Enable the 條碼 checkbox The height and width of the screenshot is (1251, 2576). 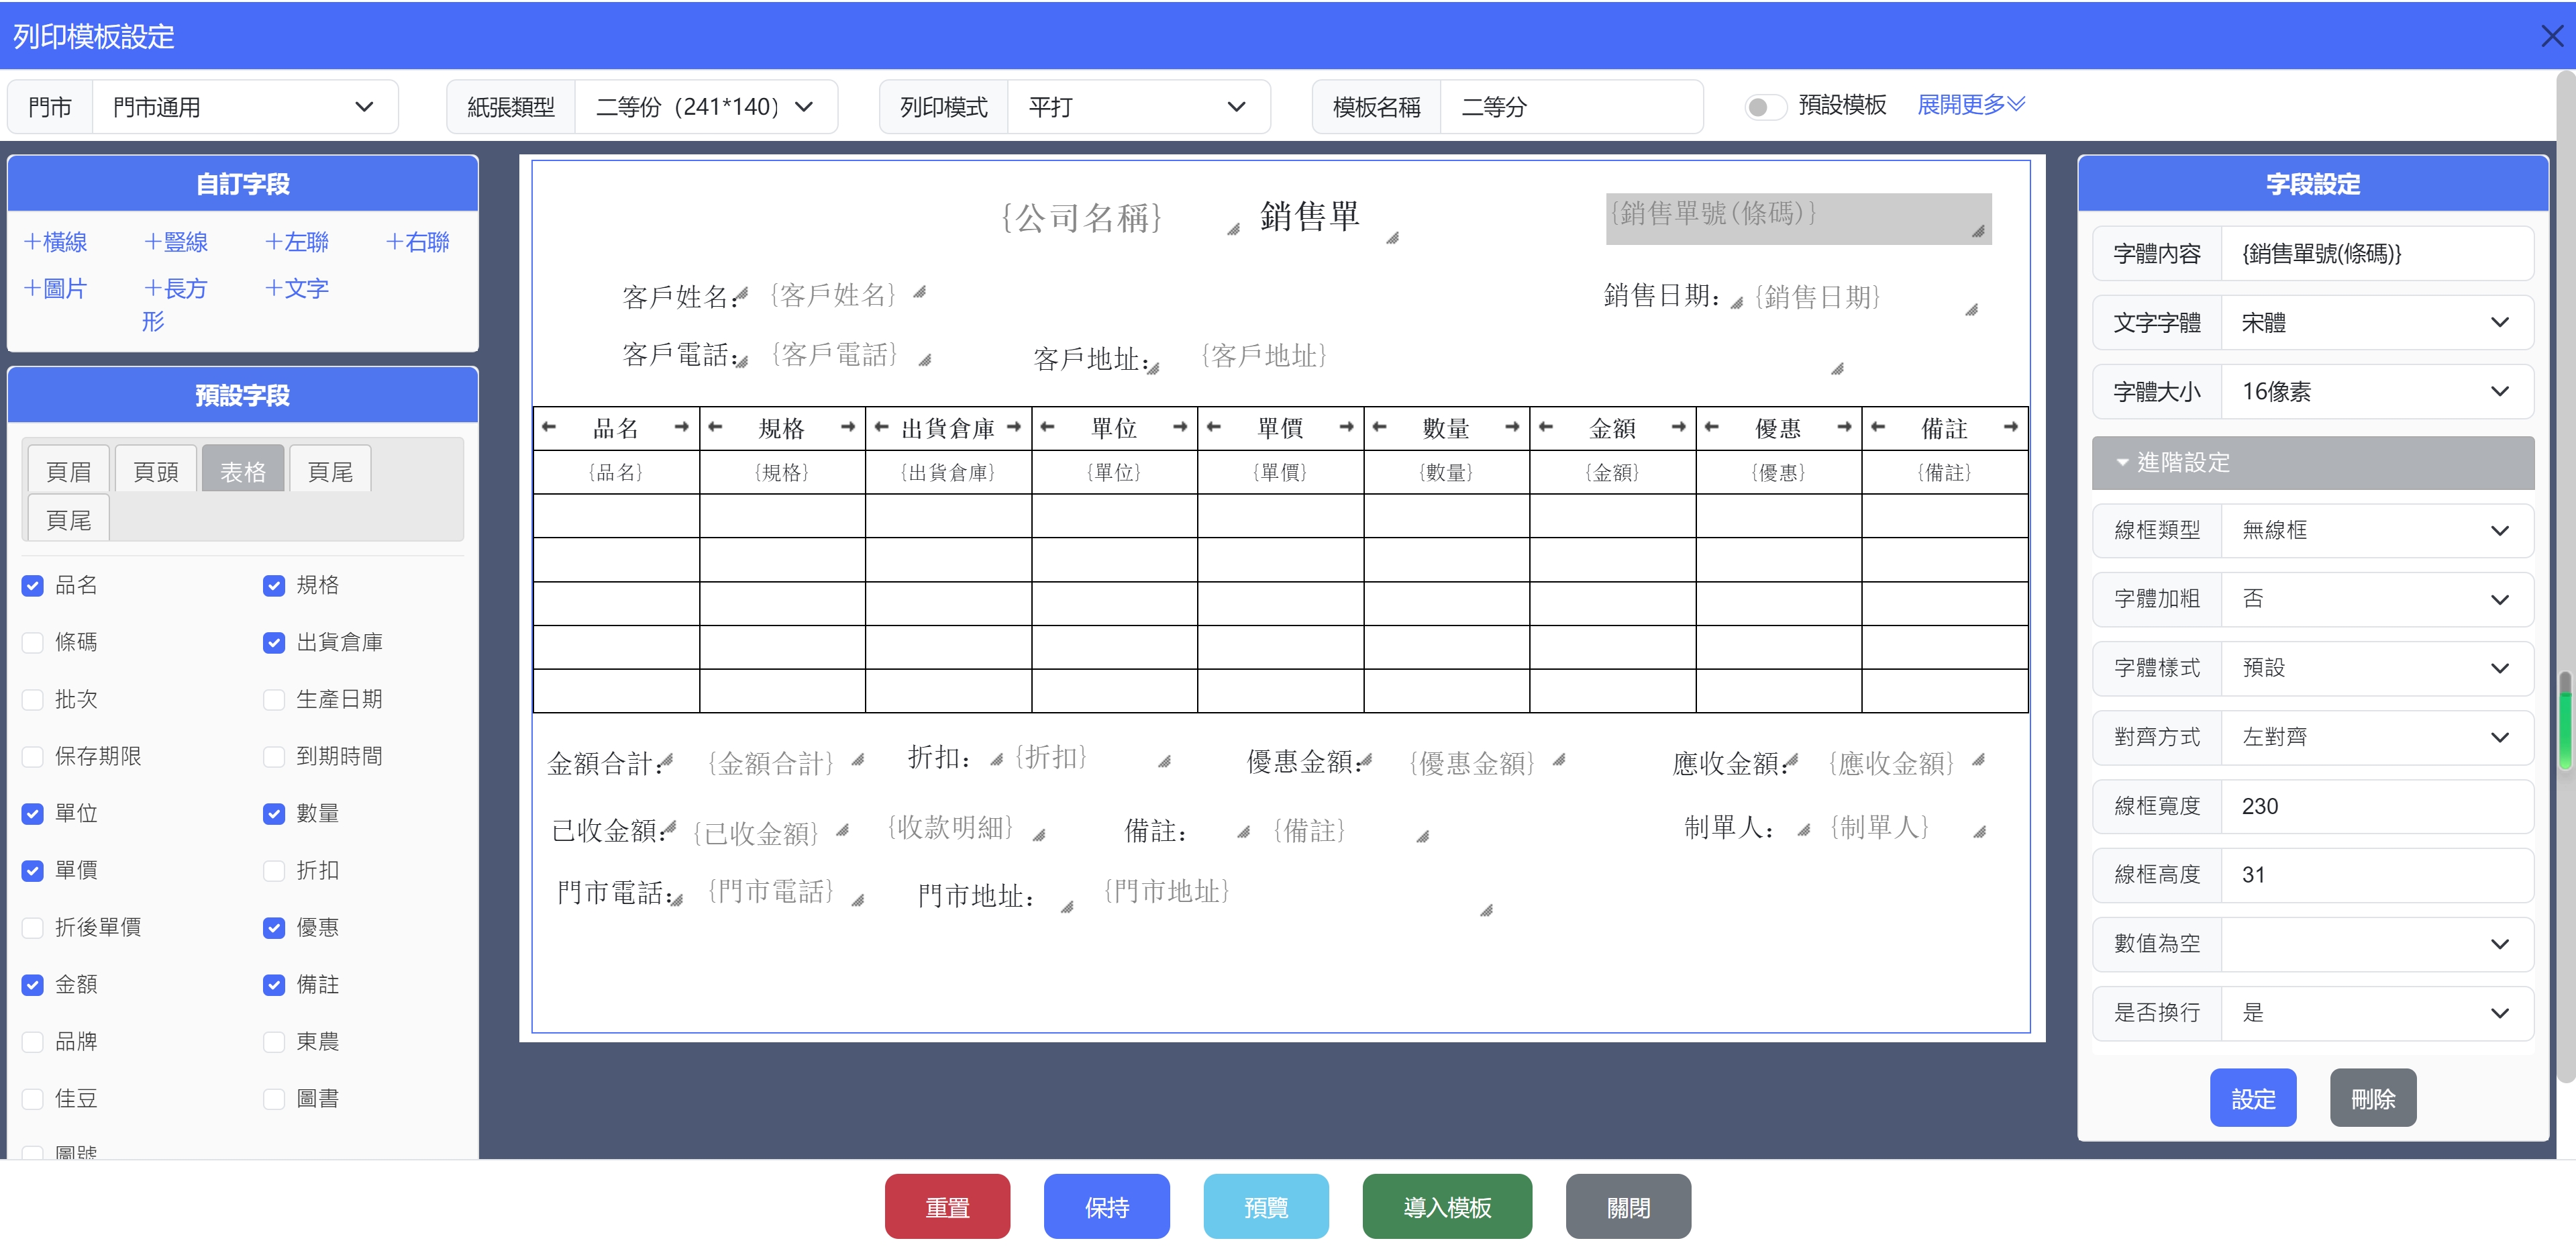[x=33, y=642]
